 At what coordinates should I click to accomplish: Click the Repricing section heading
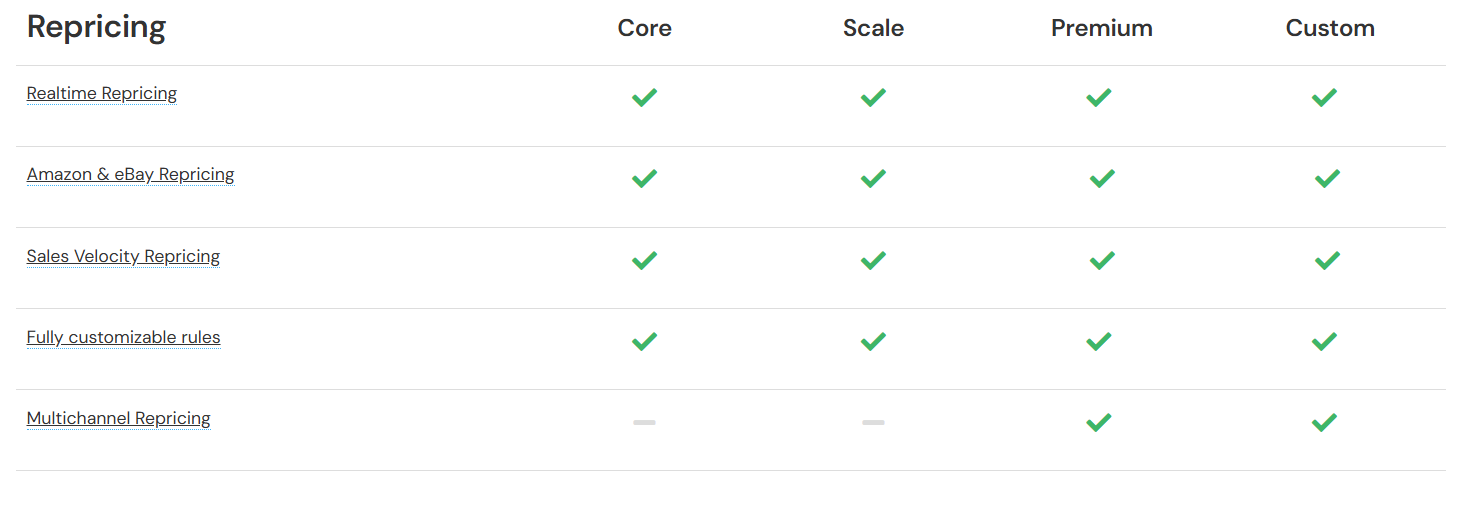[96, 27]
